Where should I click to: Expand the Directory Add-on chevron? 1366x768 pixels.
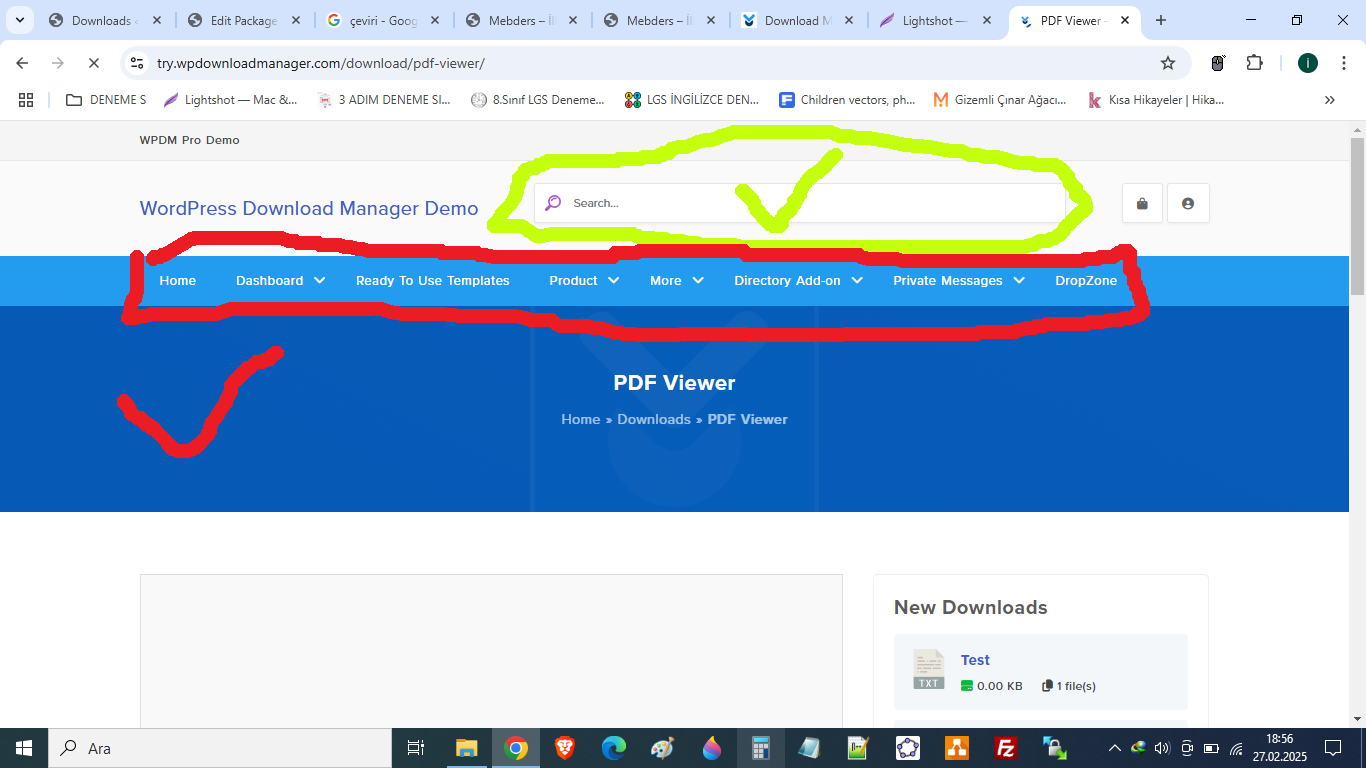pos(857,281)
